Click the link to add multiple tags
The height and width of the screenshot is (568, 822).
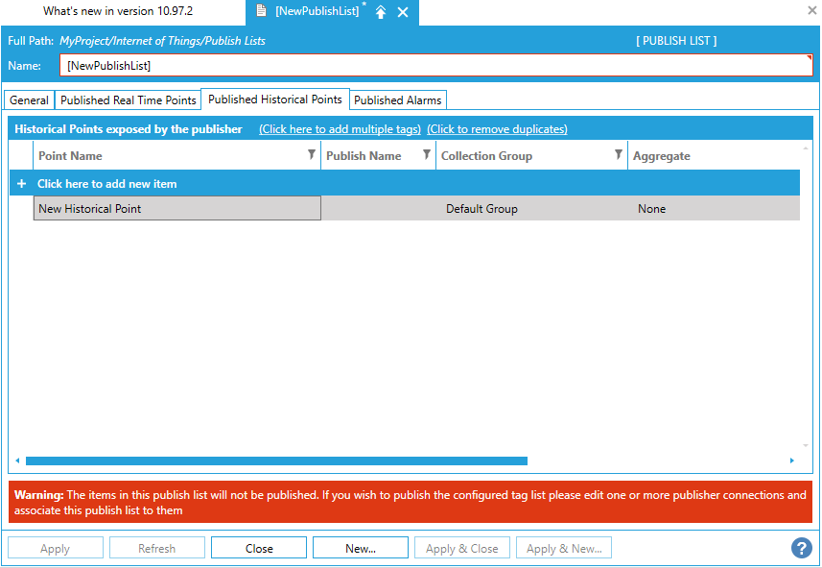[339, 129]
